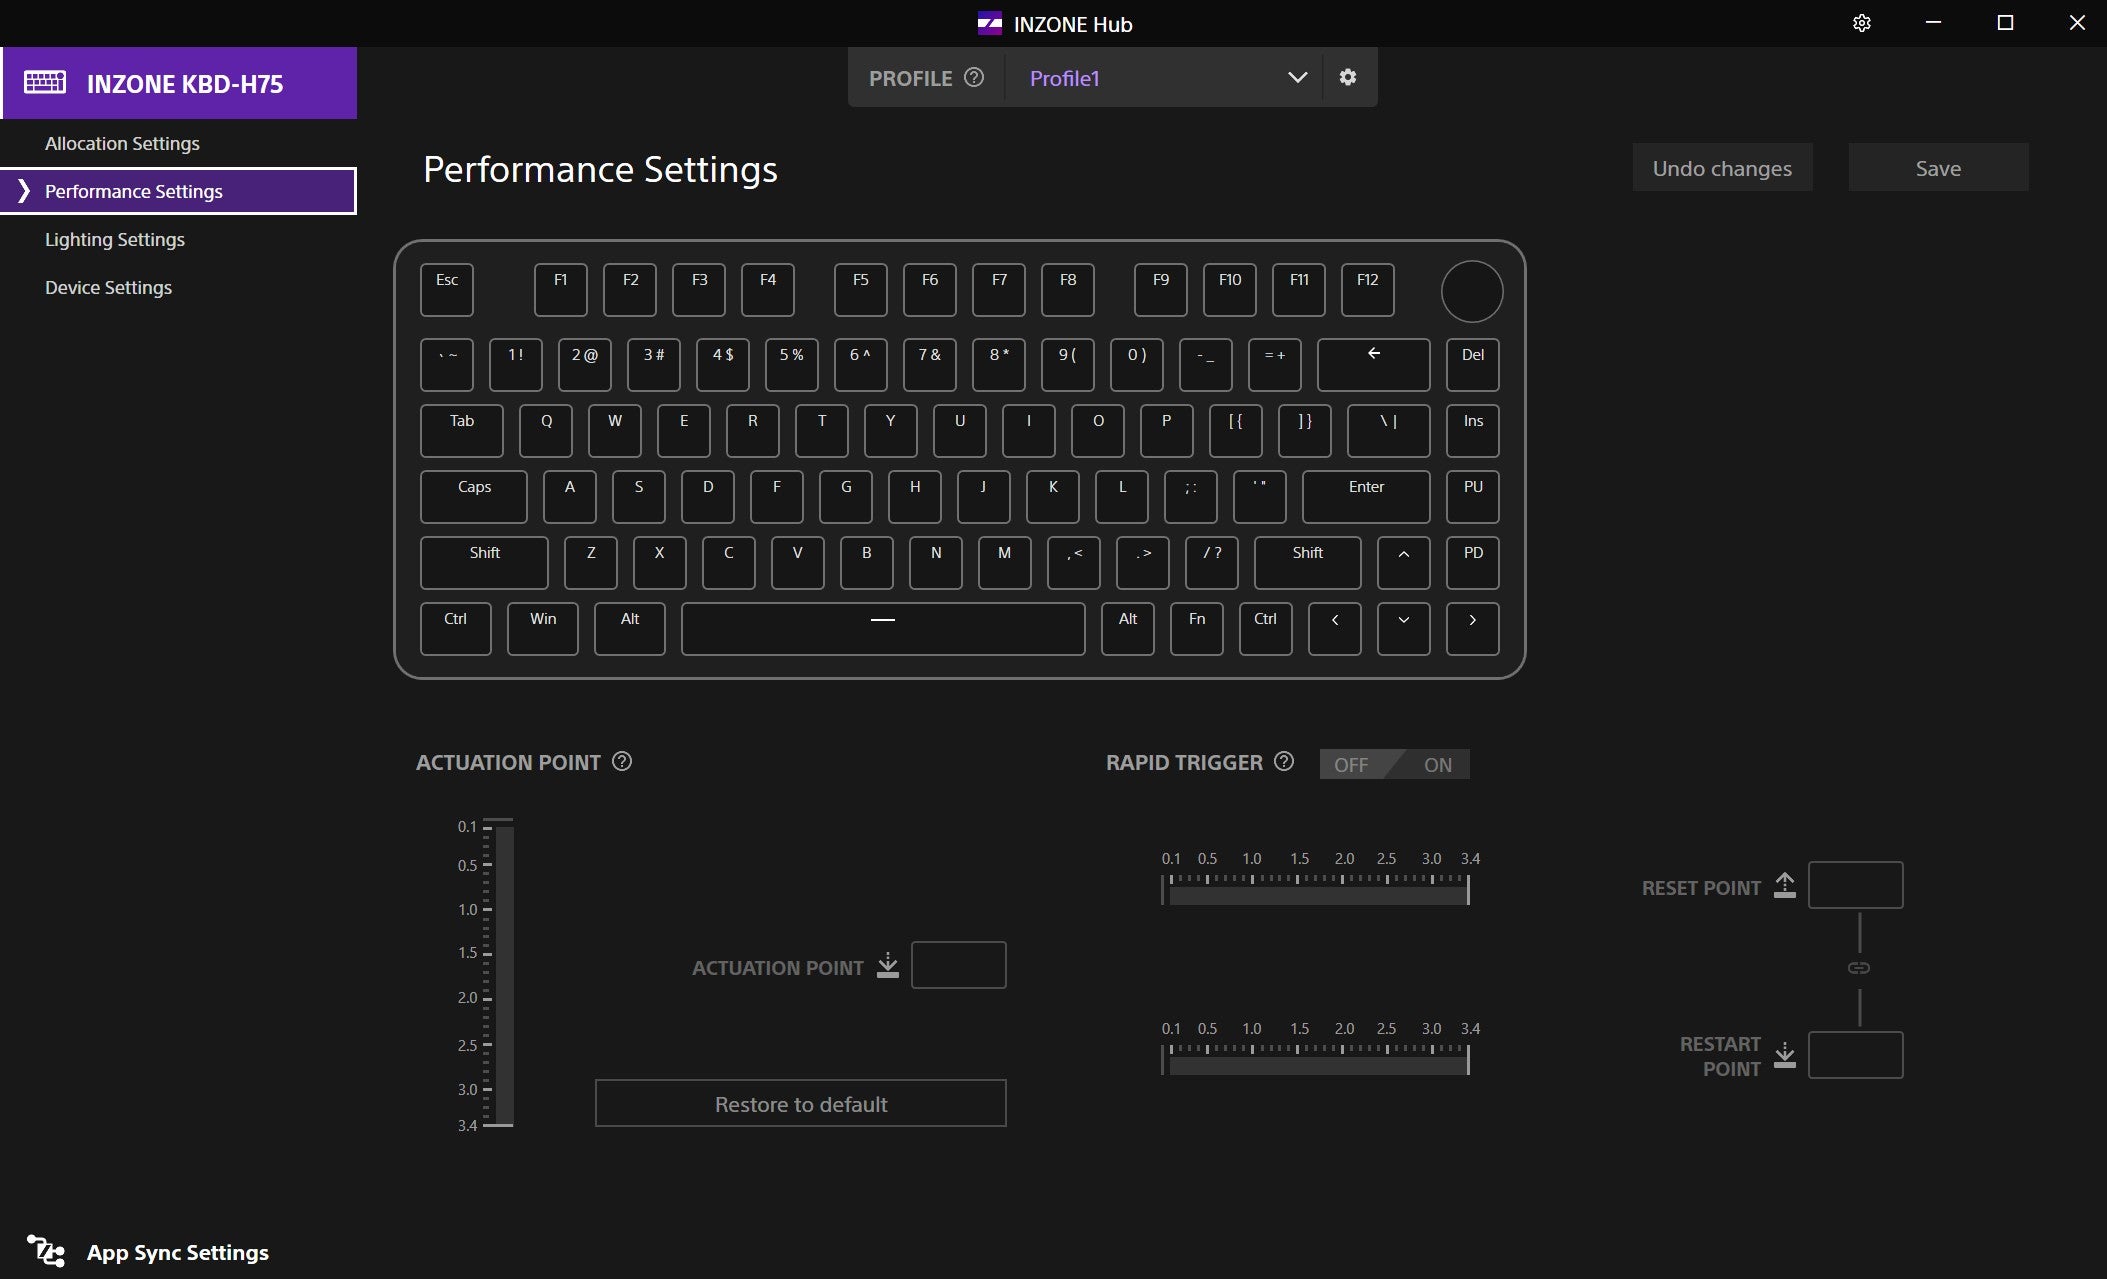Click the profile settings gear icon
This screenshot has height=1279, width=2107.
(1347, 77)
